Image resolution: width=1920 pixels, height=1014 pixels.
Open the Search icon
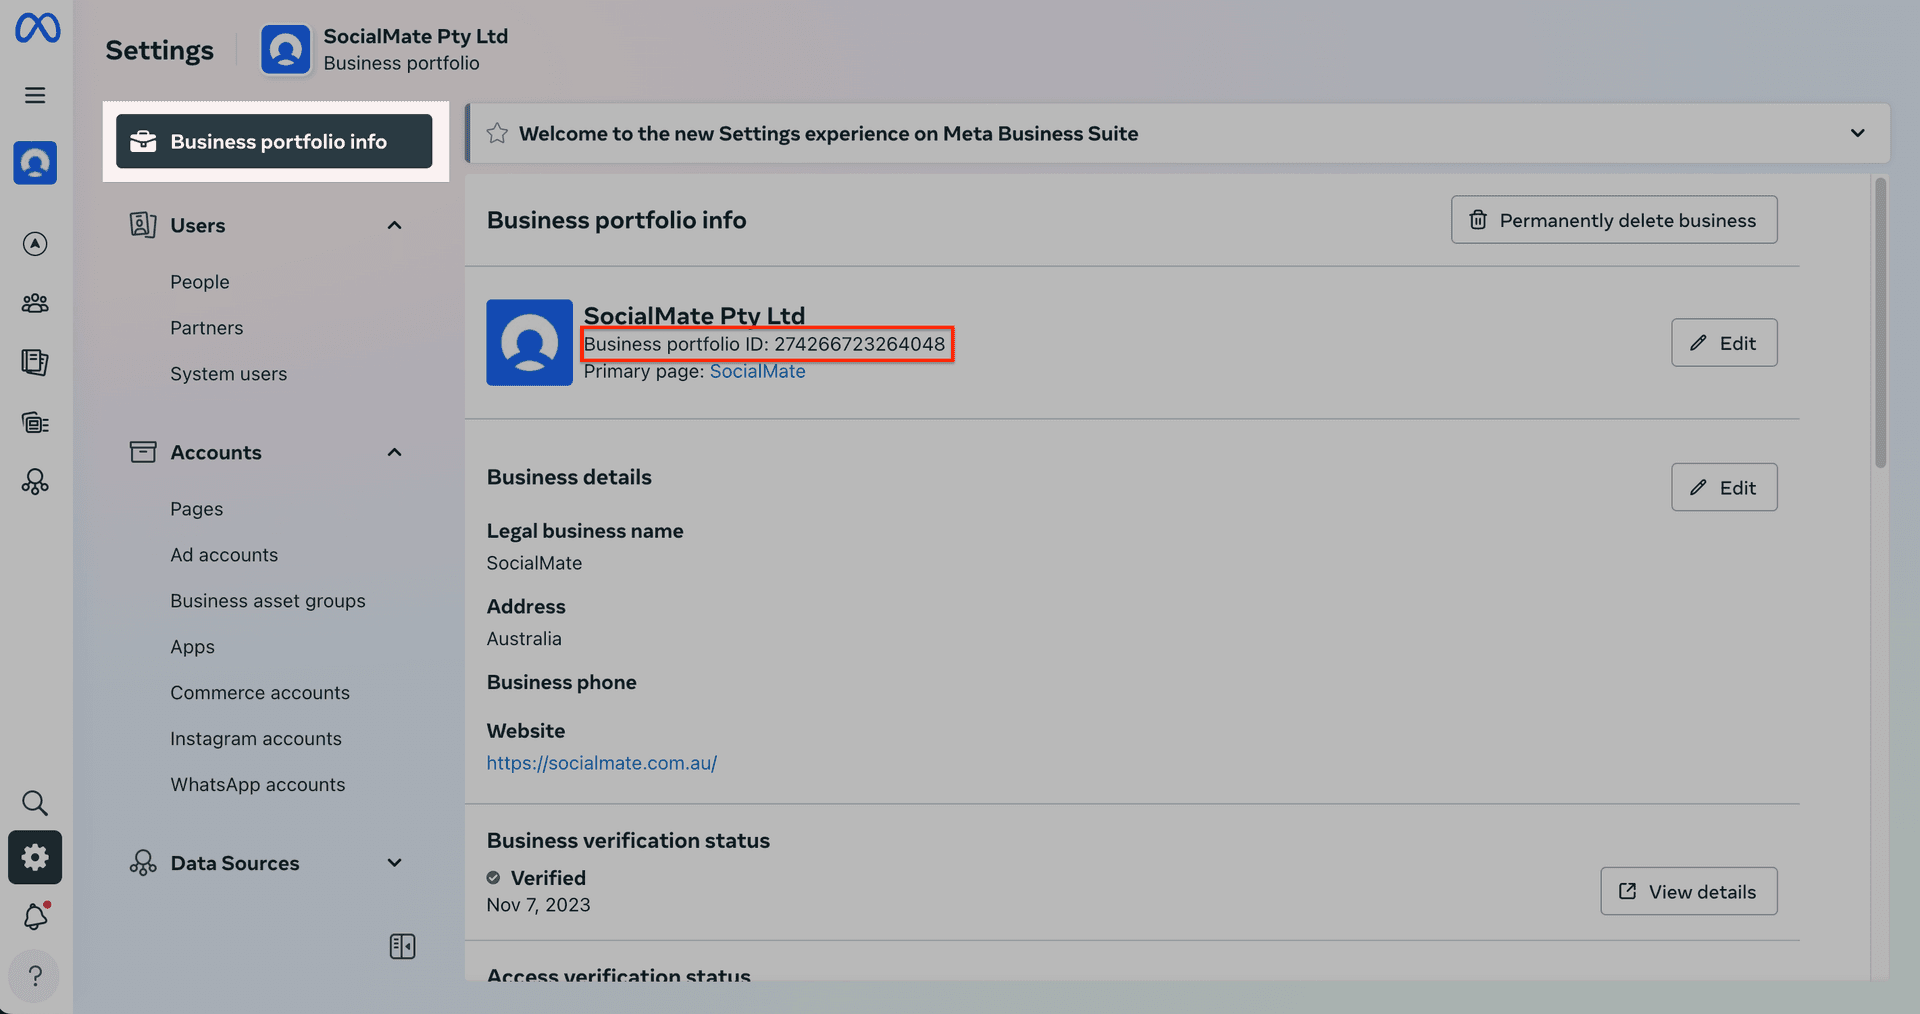(35, 802)
